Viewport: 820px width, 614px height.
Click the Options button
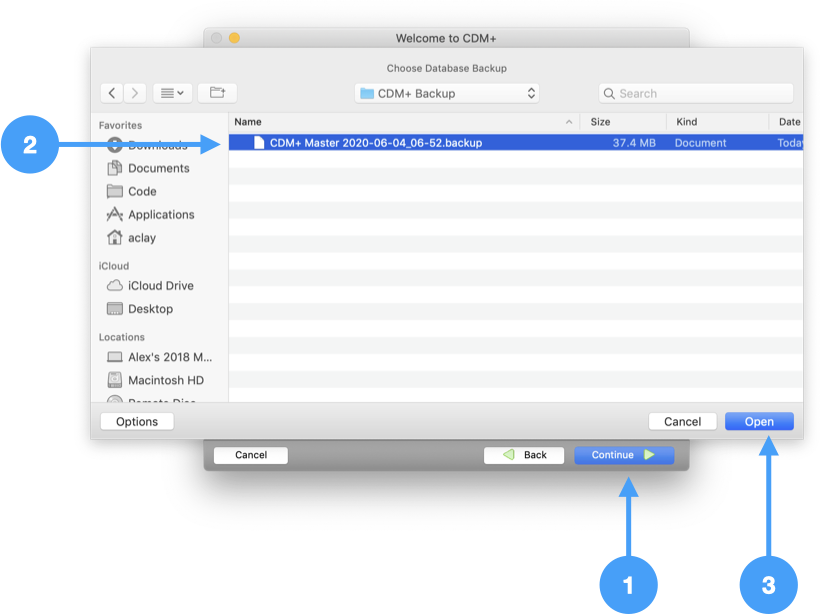coord(137,422)
